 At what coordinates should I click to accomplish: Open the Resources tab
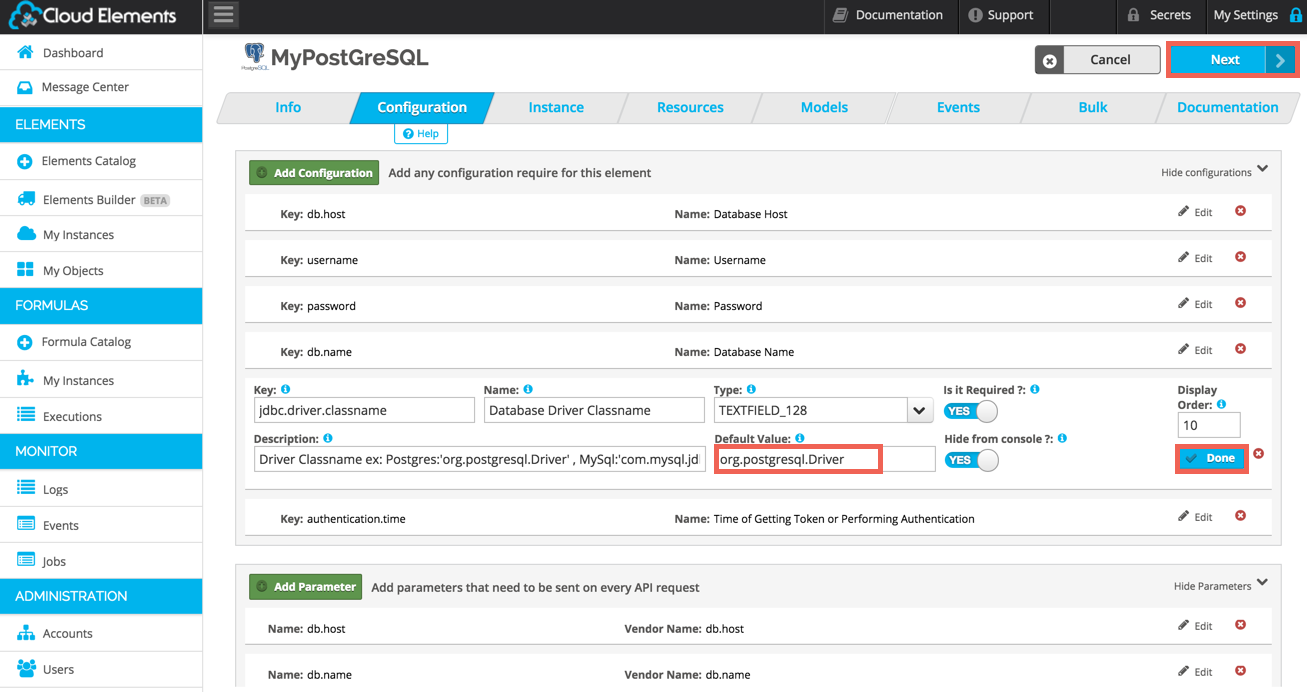coord(690,107)
